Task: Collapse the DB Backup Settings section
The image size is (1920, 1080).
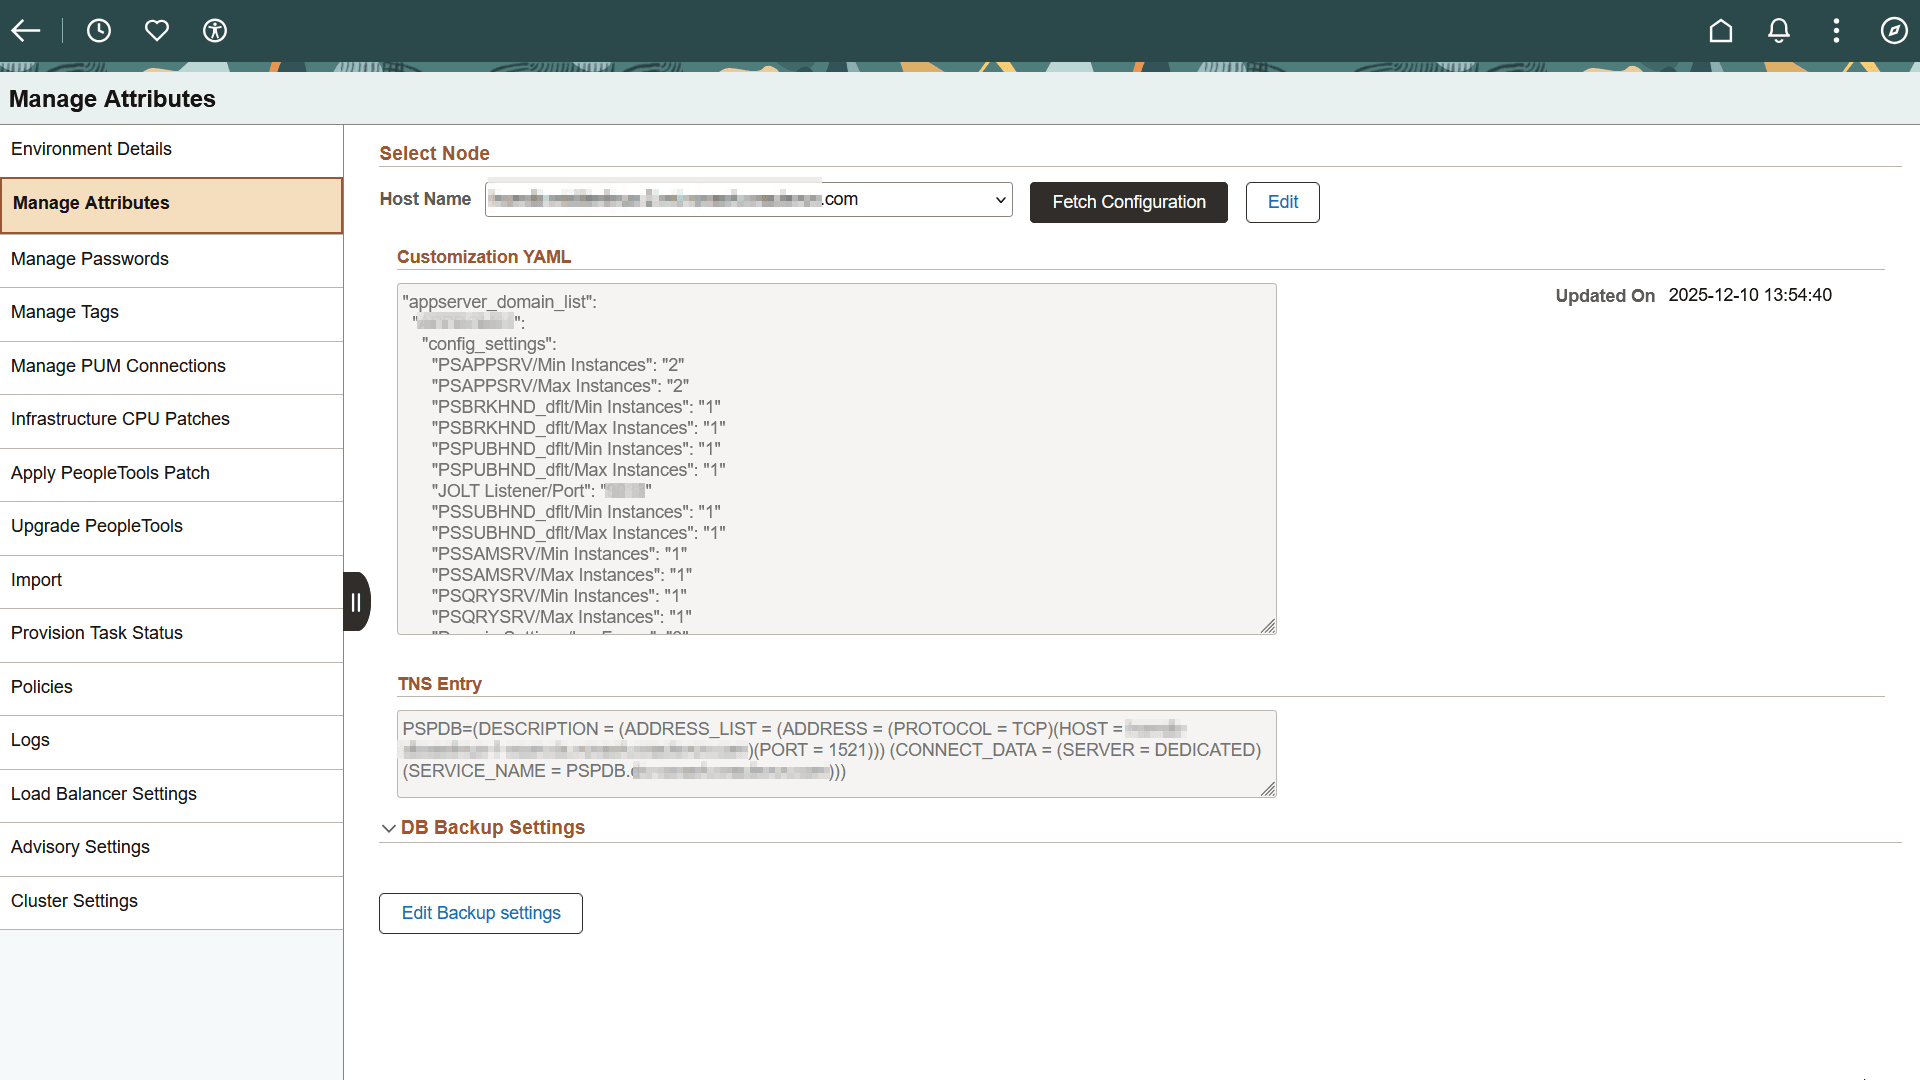Action: (x=389, y=828)
